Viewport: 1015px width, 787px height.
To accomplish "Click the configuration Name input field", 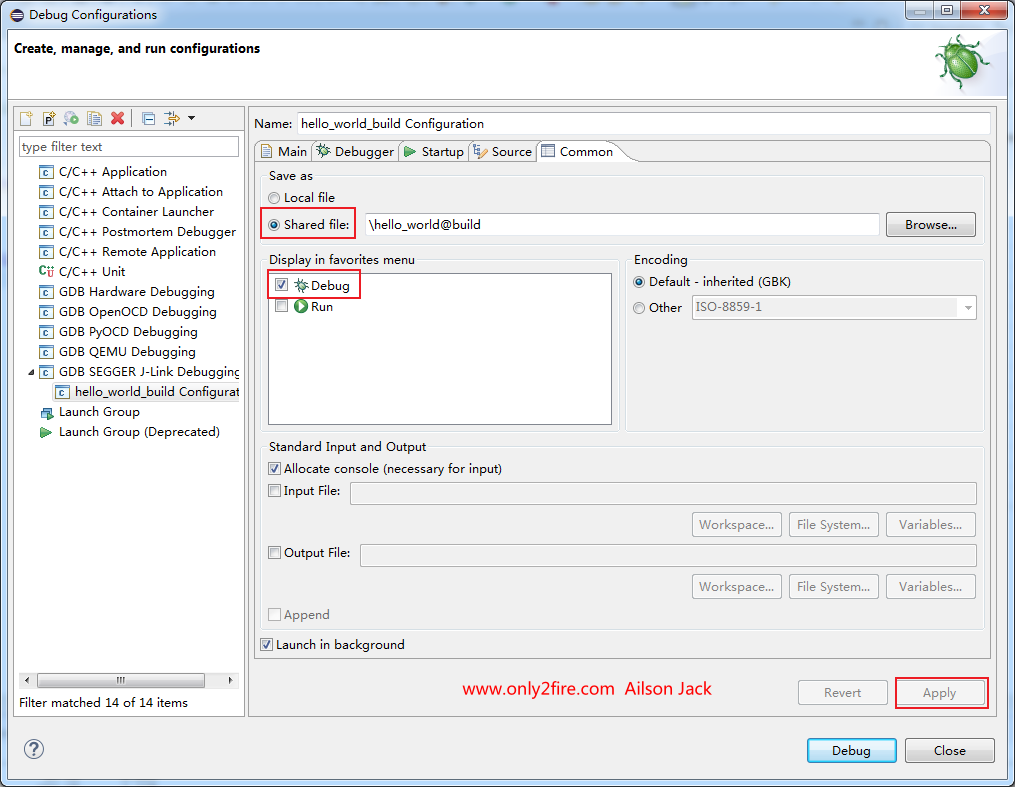I will [x=643, y=124].
